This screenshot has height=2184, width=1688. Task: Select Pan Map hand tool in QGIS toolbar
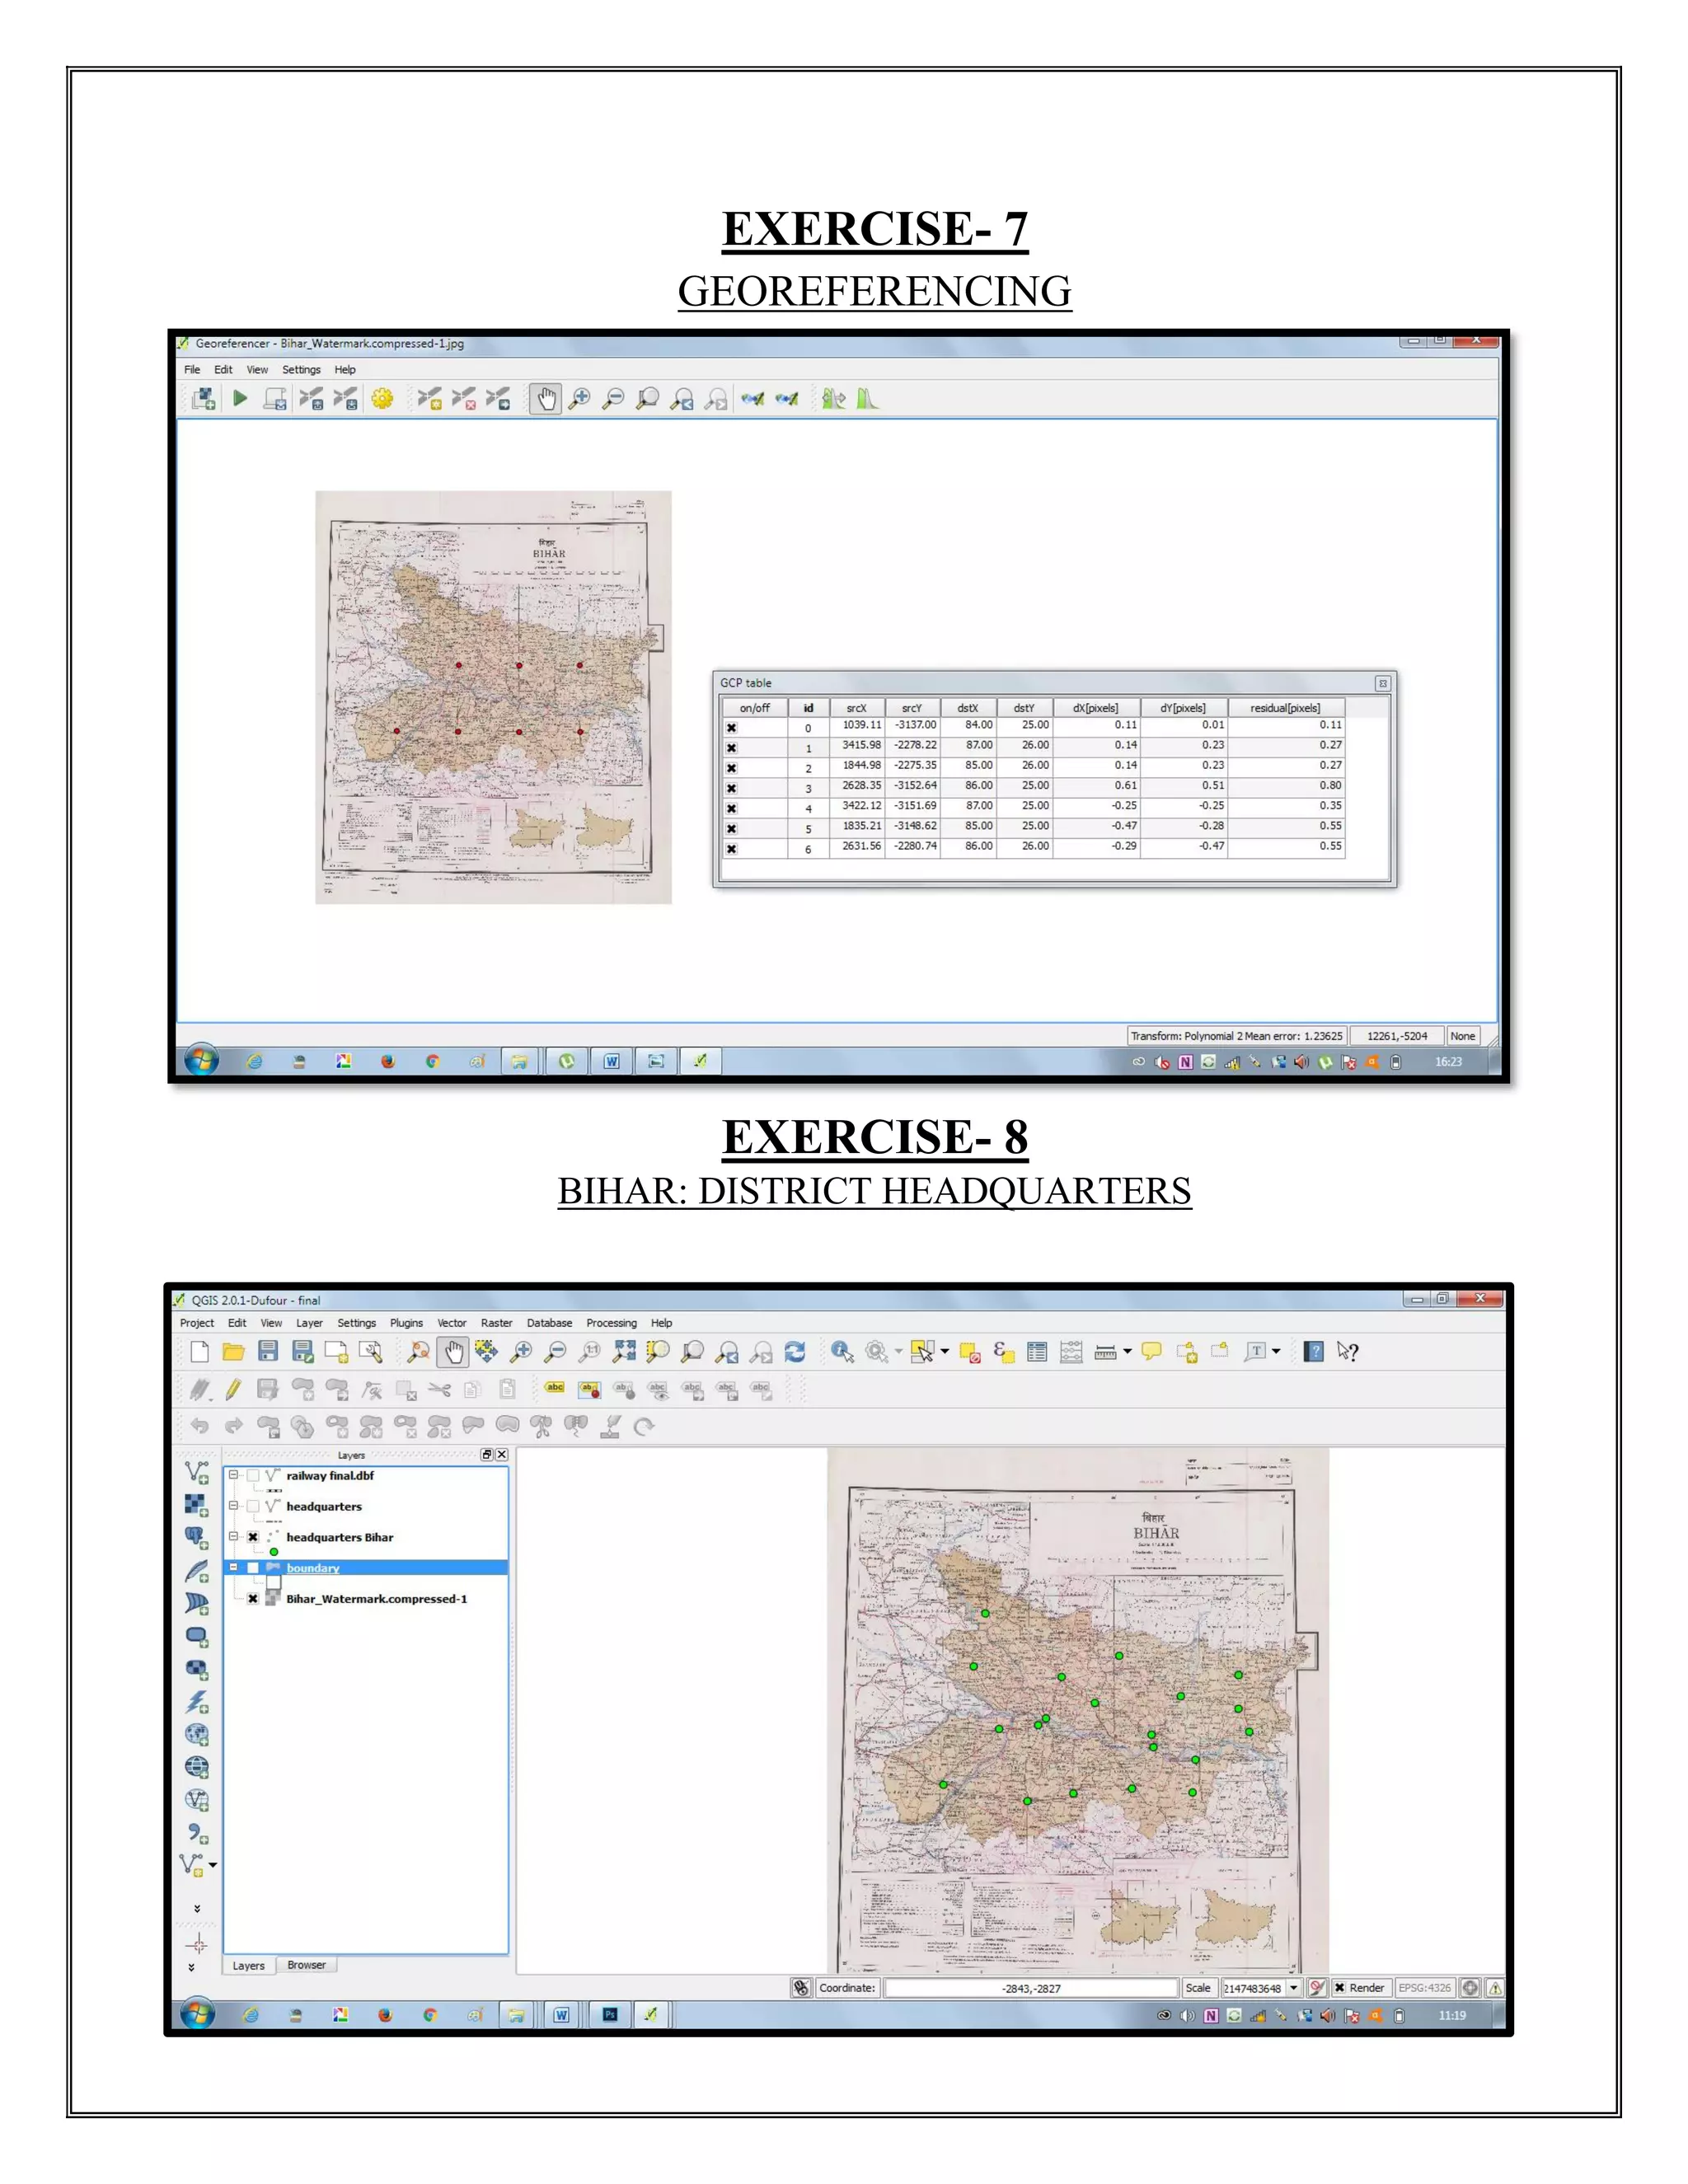[x=454, y=1353]
